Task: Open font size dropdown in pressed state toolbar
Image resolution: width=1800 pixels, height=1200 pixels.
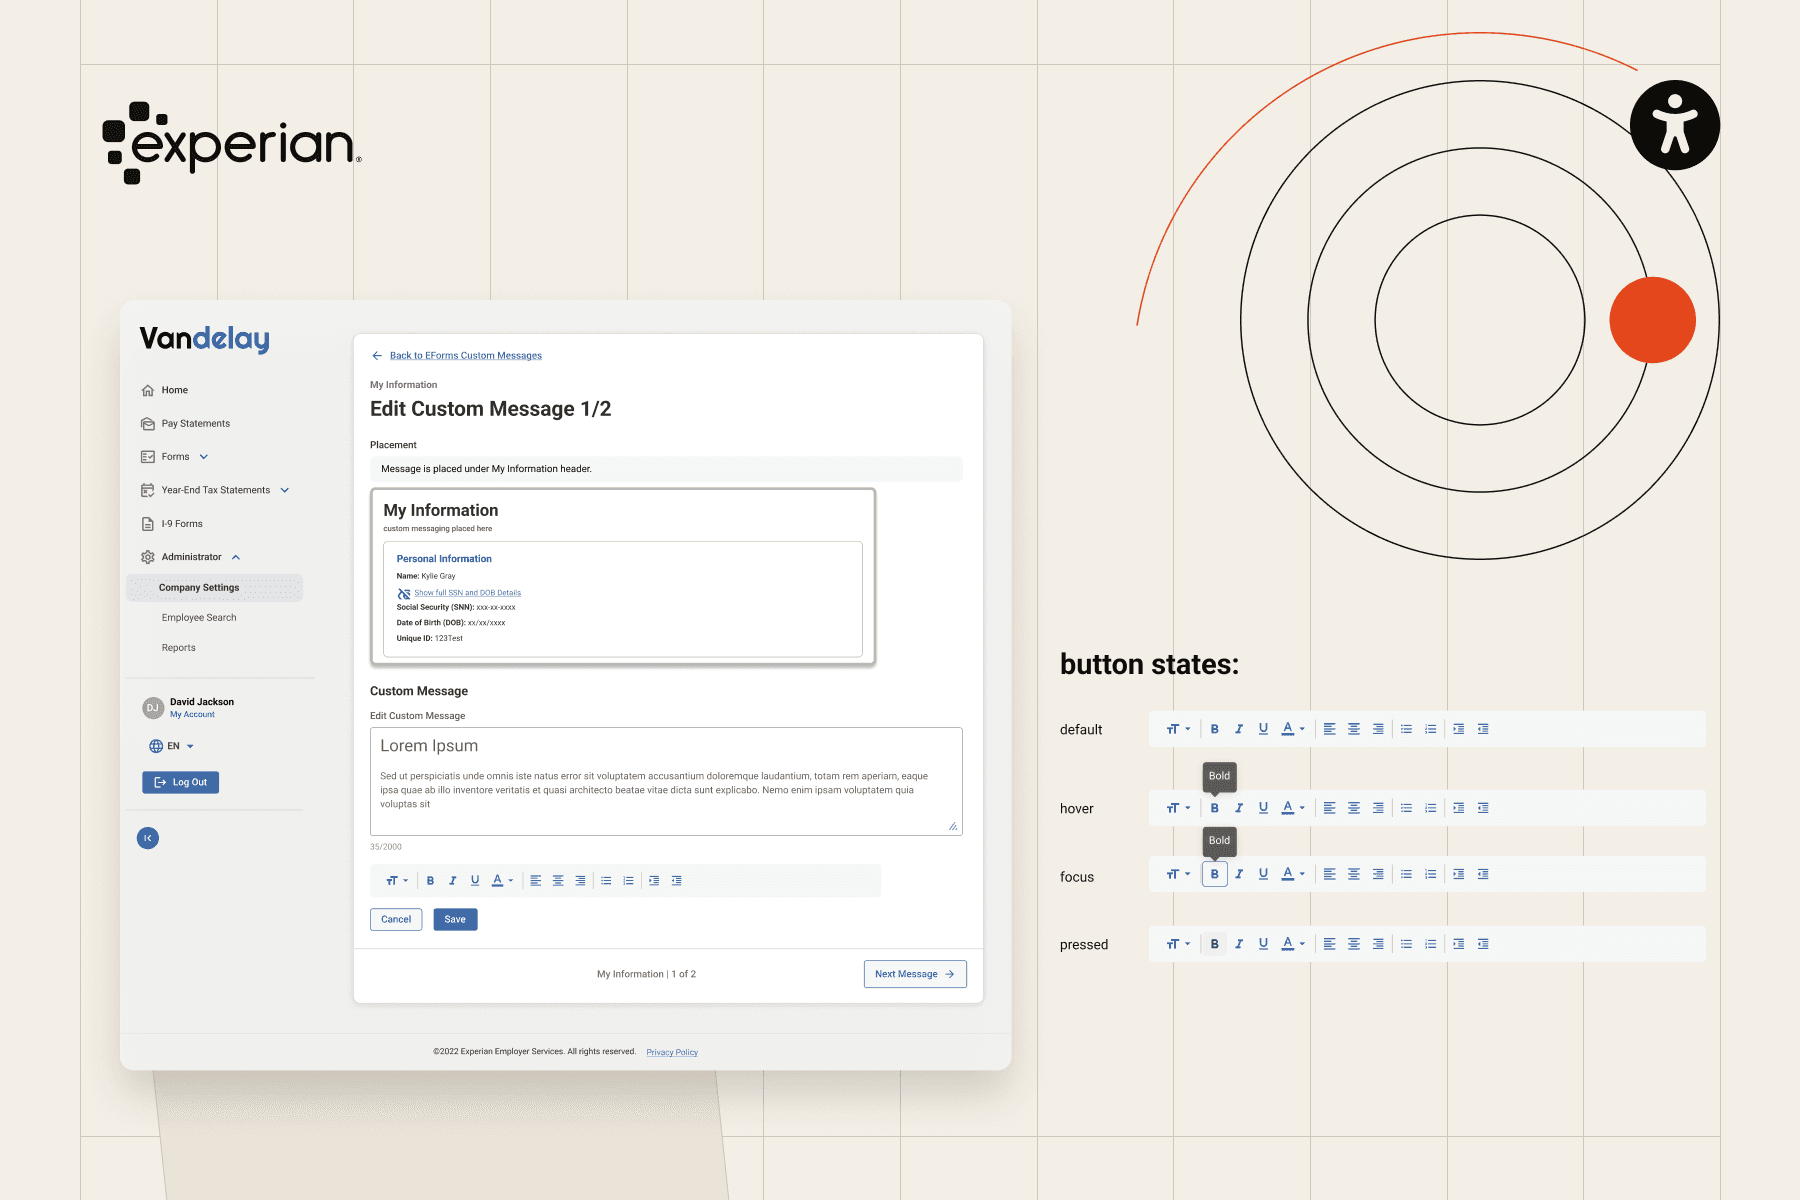Action: pyautogui.click(x=1179, y=944)
